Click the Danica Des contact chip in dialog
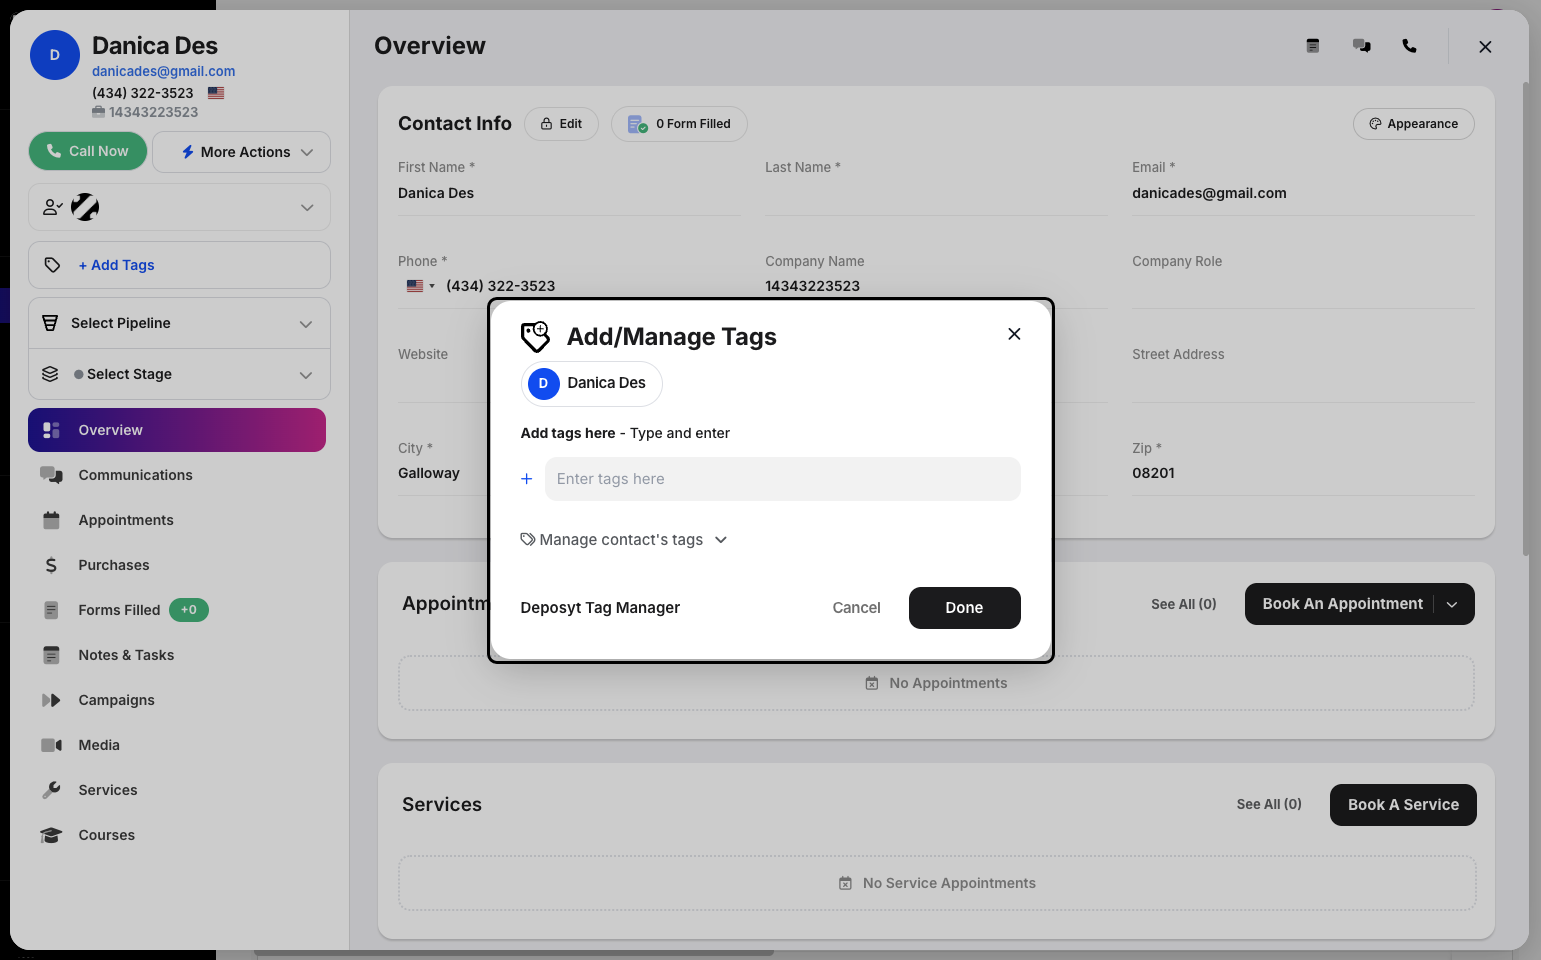The width and height of the screenshot is (1541, 960). pyautogui.click(x=591, y=383)
